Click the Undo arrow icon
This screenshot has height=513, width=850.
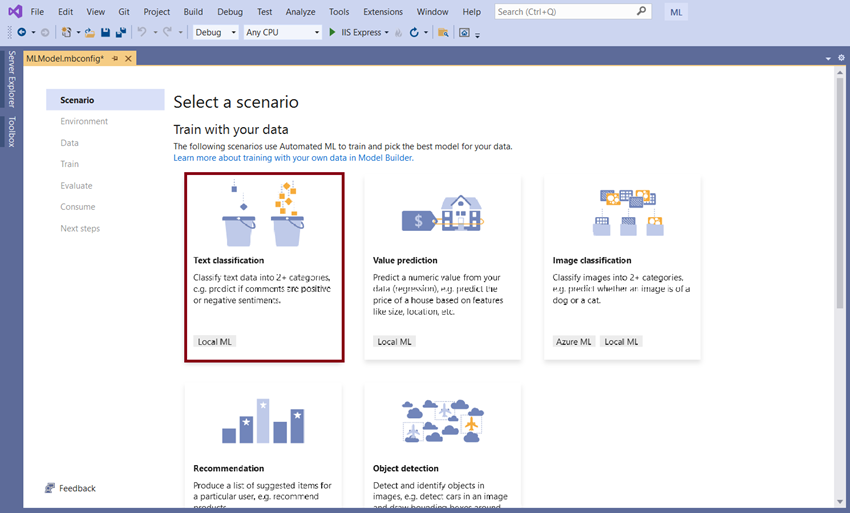[142, 32]
